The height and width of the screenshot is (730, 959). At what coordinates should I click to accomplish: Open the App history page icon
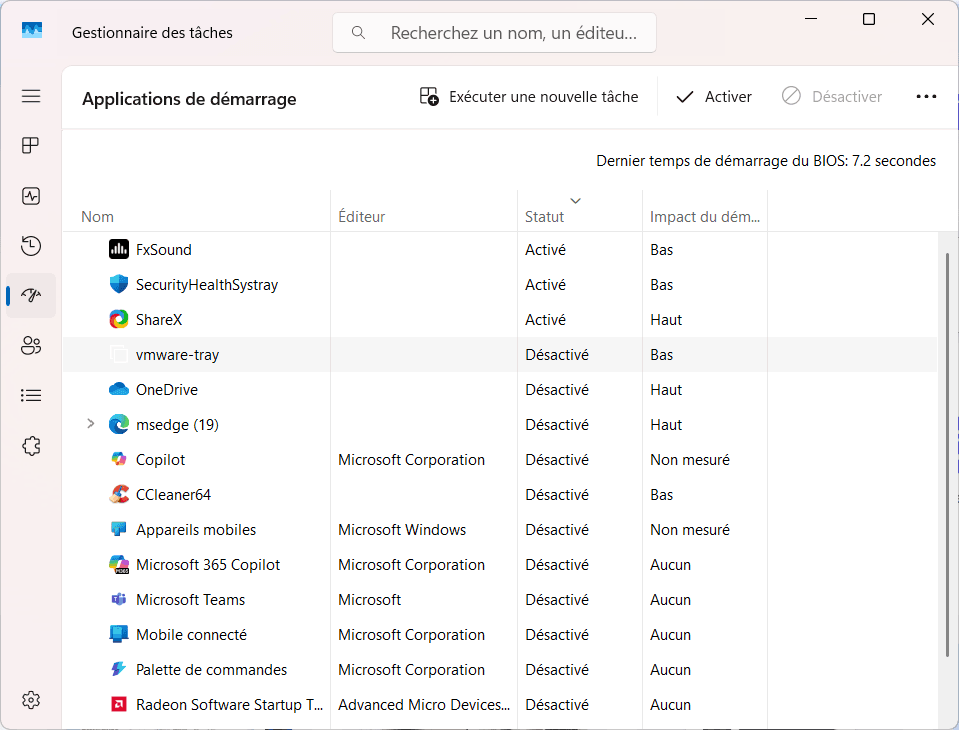(31, 246)
